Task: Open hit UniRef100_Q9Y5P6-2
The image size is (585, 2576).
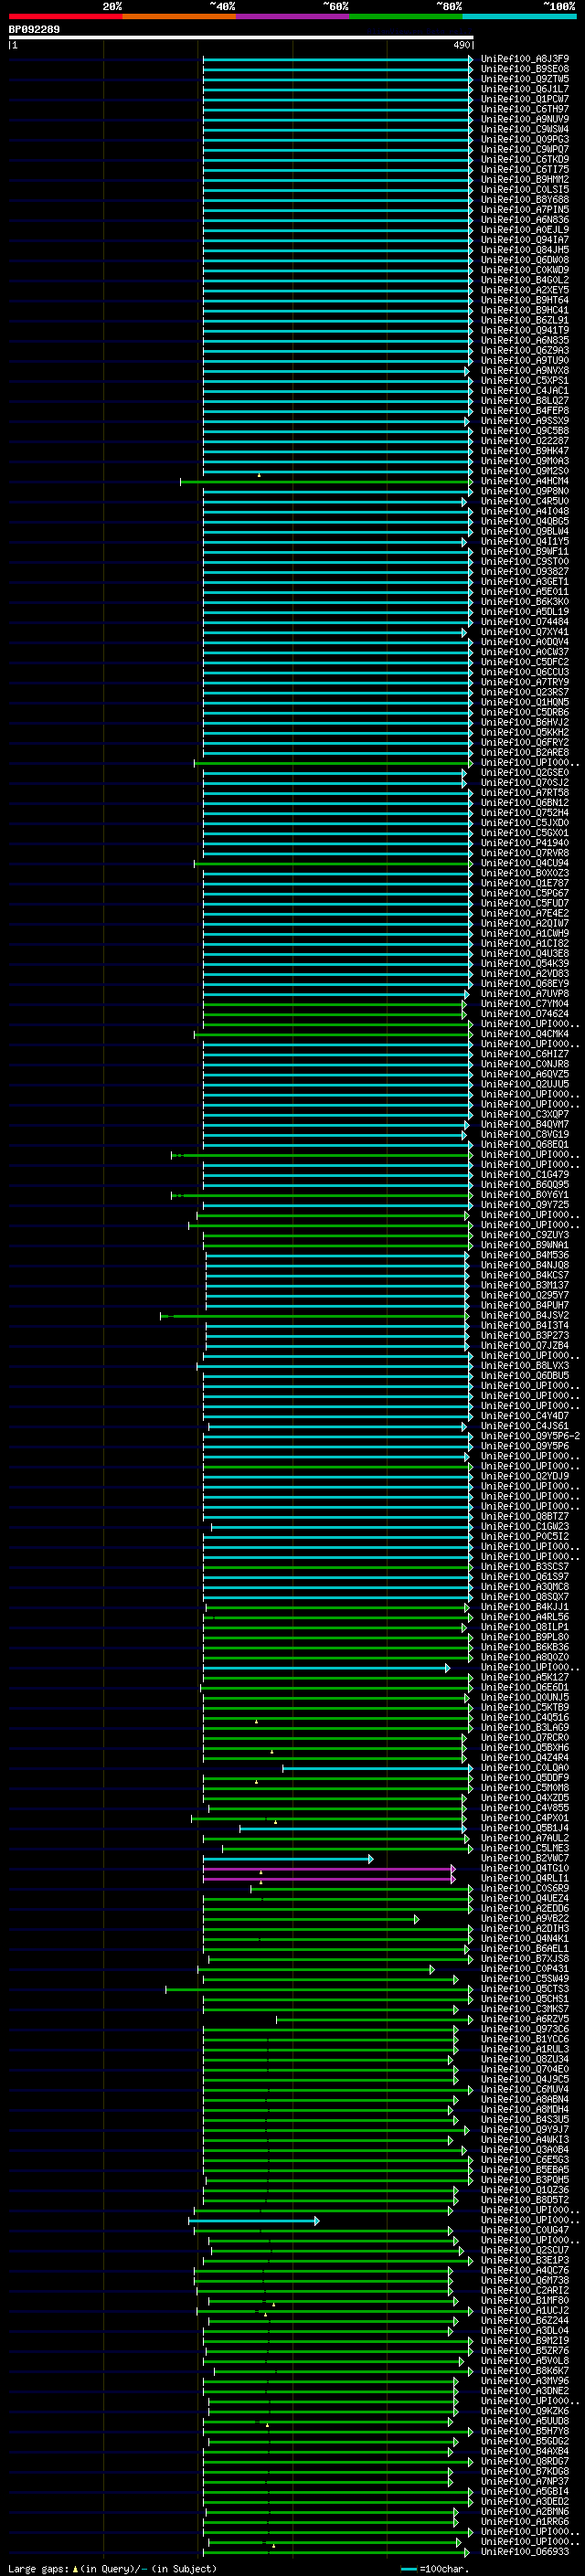Action: point(530,1437)
